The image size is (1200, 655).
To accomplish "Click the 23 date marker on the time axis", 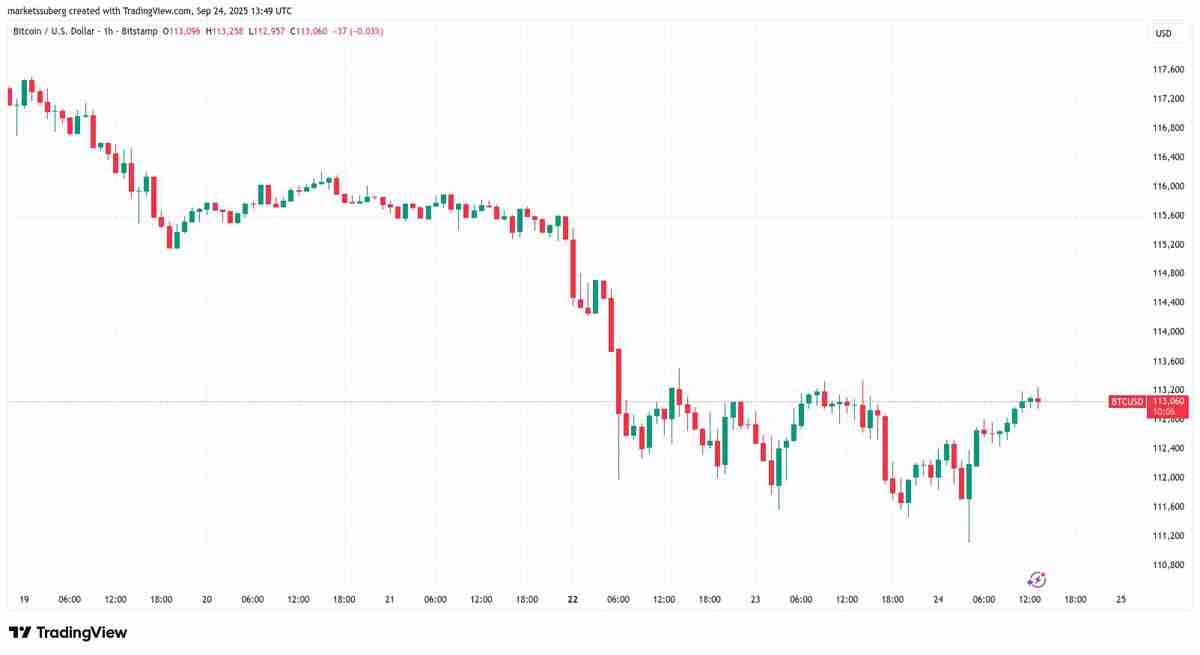I will pyautogui.click(x=755, y=600).
